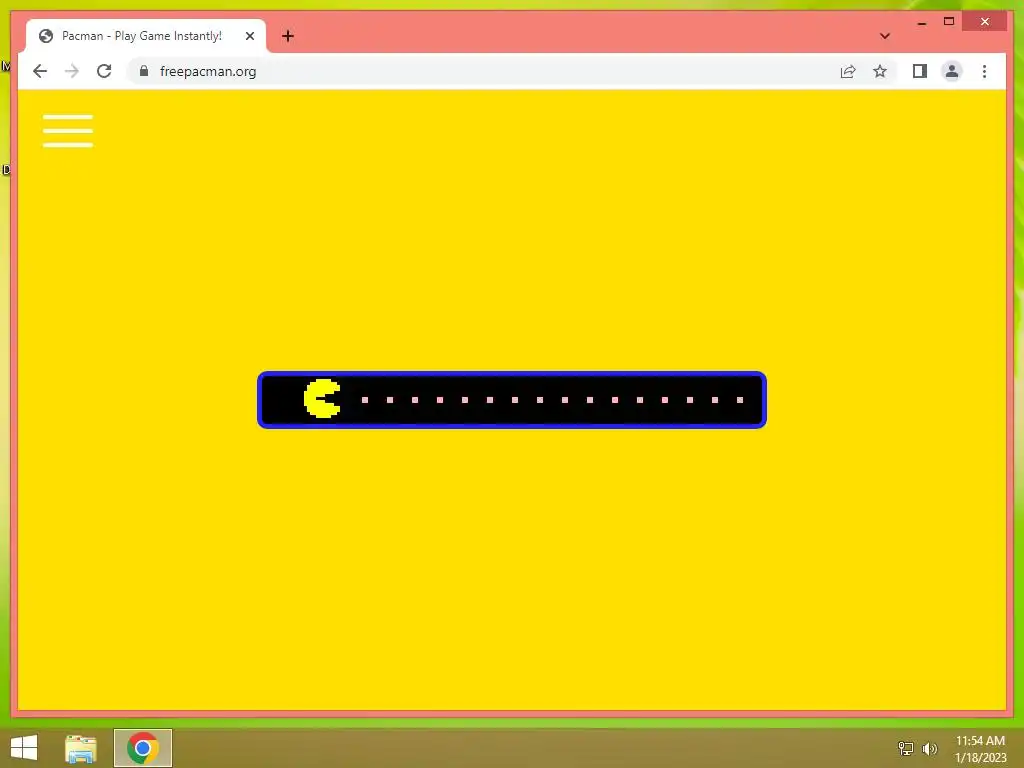
Task: Select the Pacman - Play Game Instantly tab
Action: pos(146,36)
